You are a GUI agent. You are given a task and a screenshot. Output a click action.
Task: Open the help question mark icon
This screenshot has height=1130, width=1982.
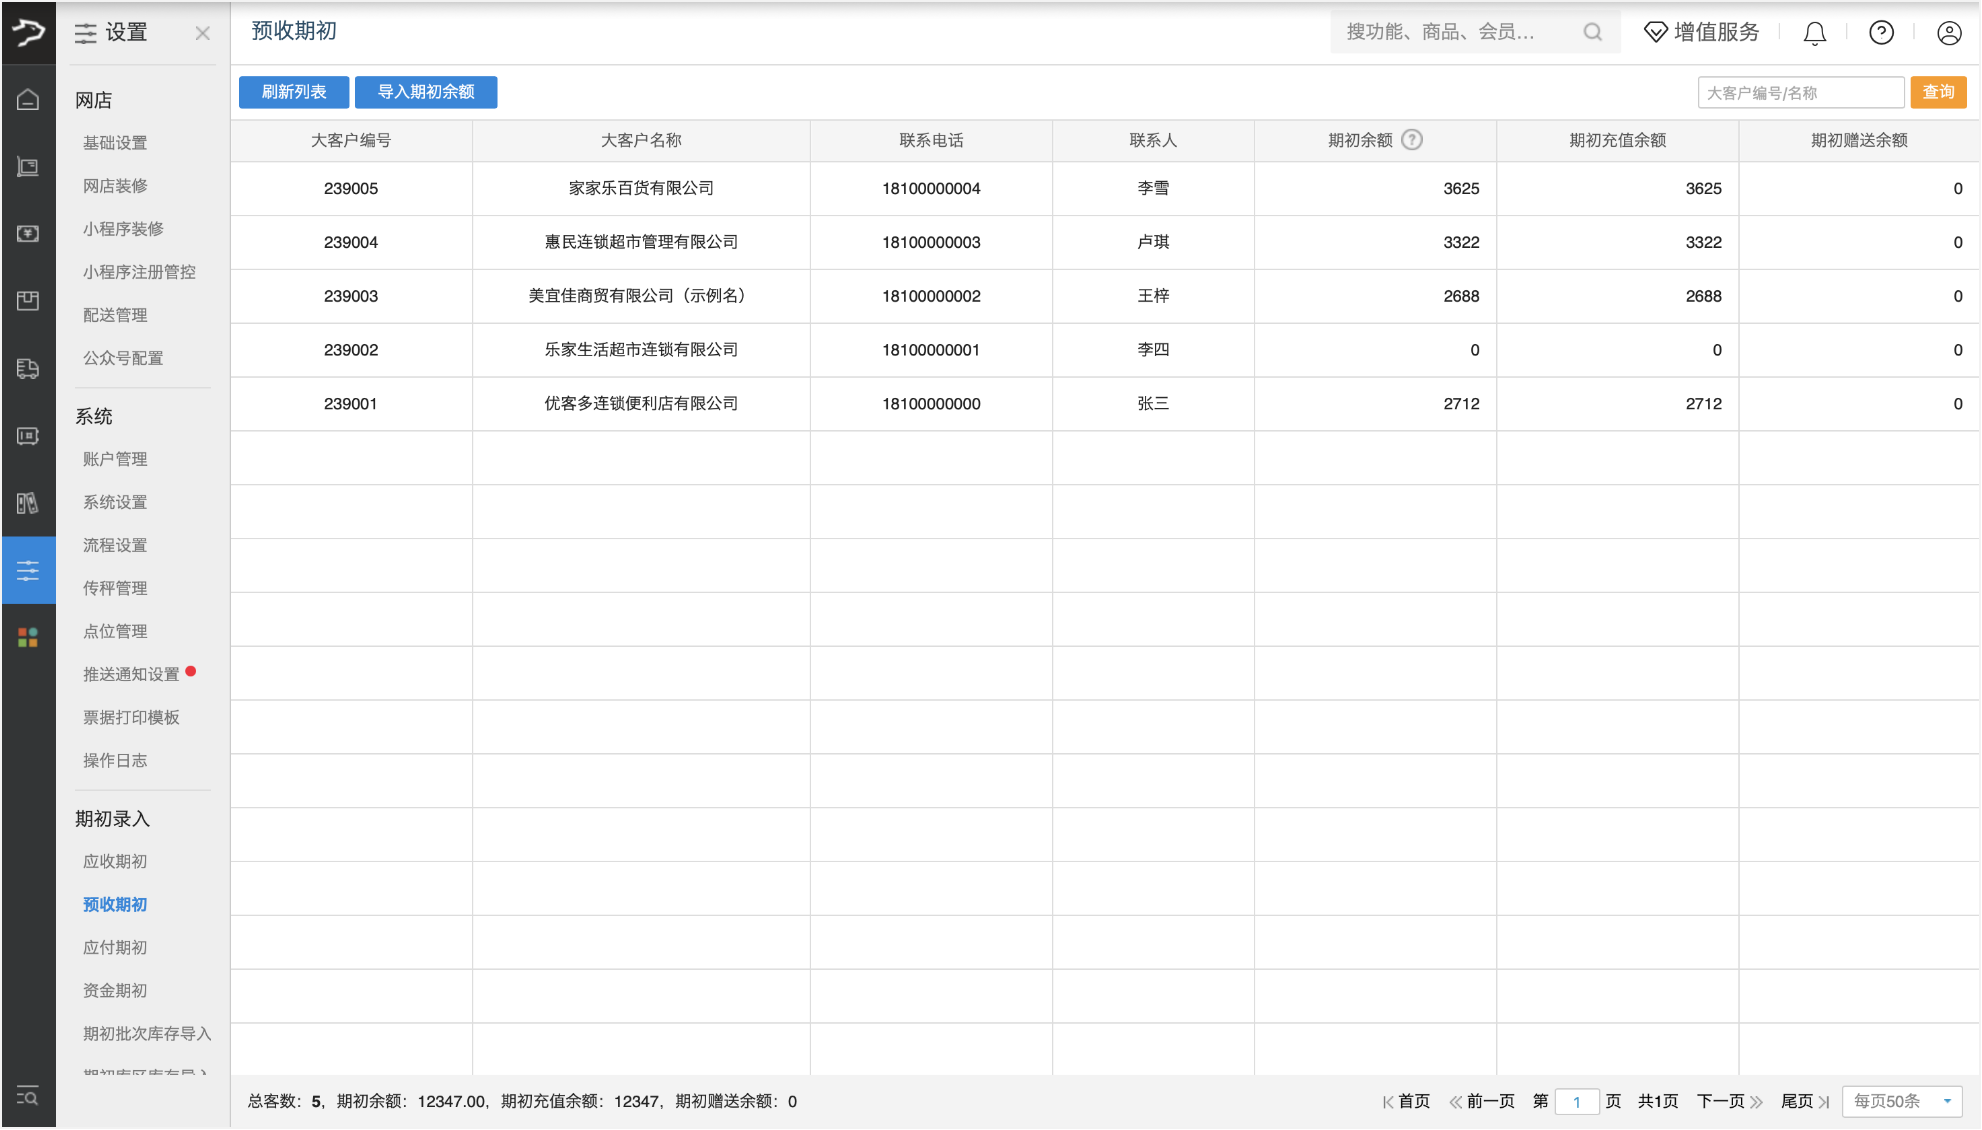(x=1881, y=33)
